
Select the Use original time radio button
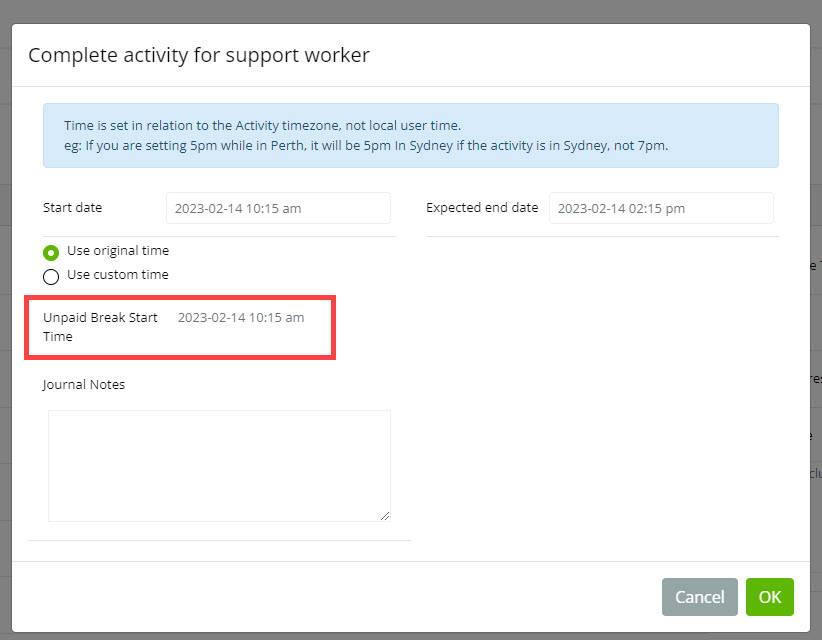[x=51, y=252]
